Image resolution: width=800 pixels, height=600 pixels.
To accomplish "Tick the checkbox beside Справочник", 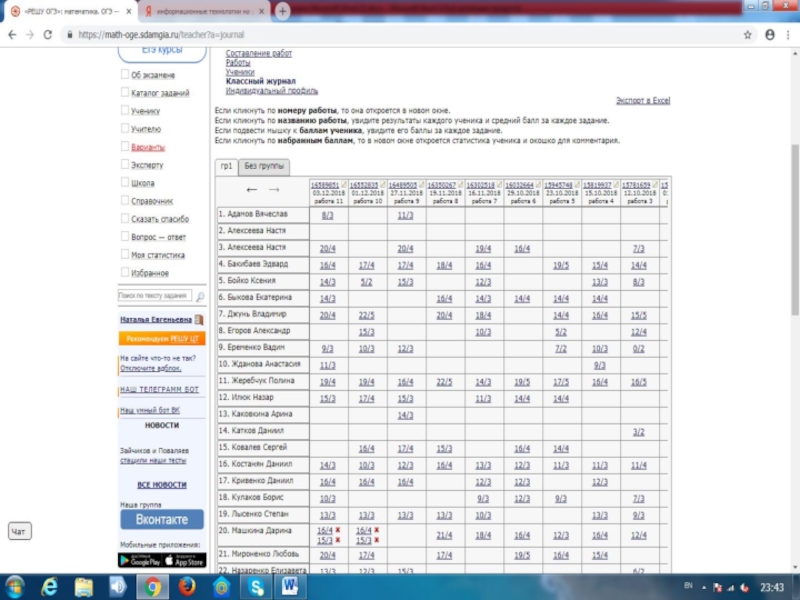I will (x=124, y=201).
